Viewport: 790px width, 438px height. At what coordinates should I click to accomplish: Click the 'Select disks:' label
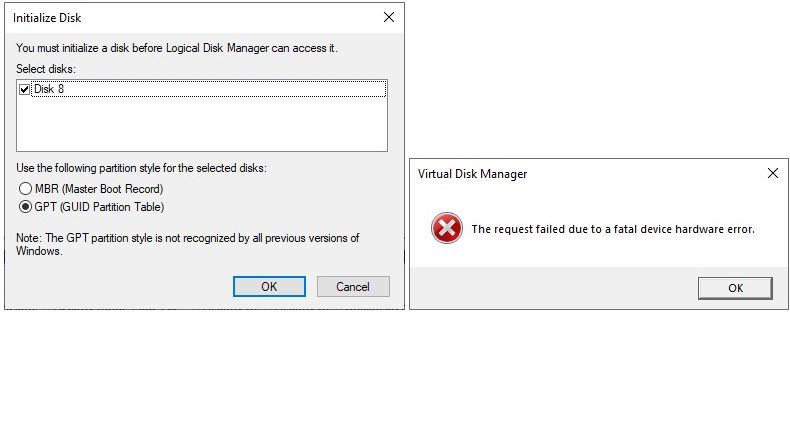46,69
